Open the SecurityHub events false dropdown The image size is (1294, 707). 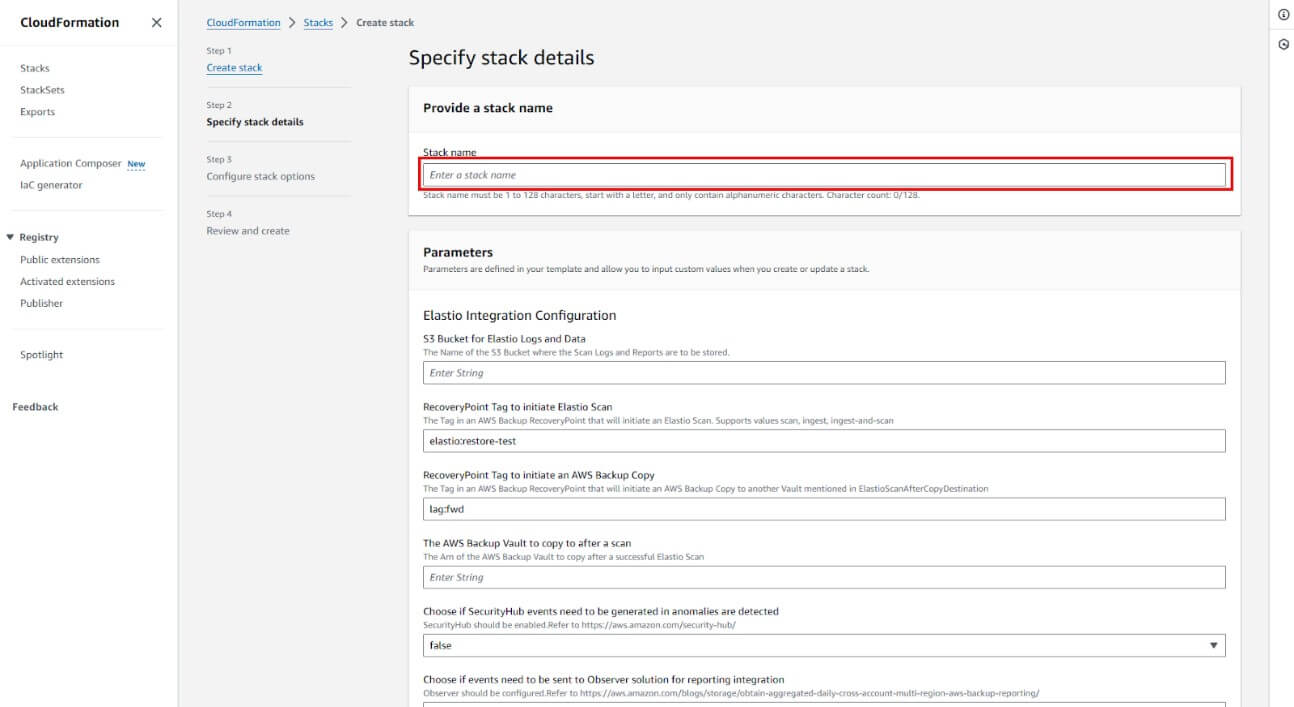coord(824,646)
